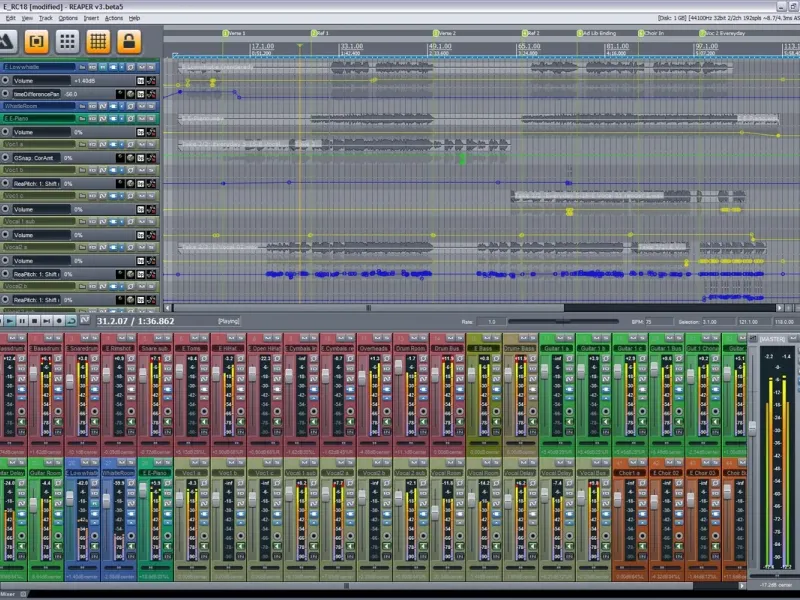Open the Actions menu
The height and width of the screenshot is (600, 800).
(114, 18)
